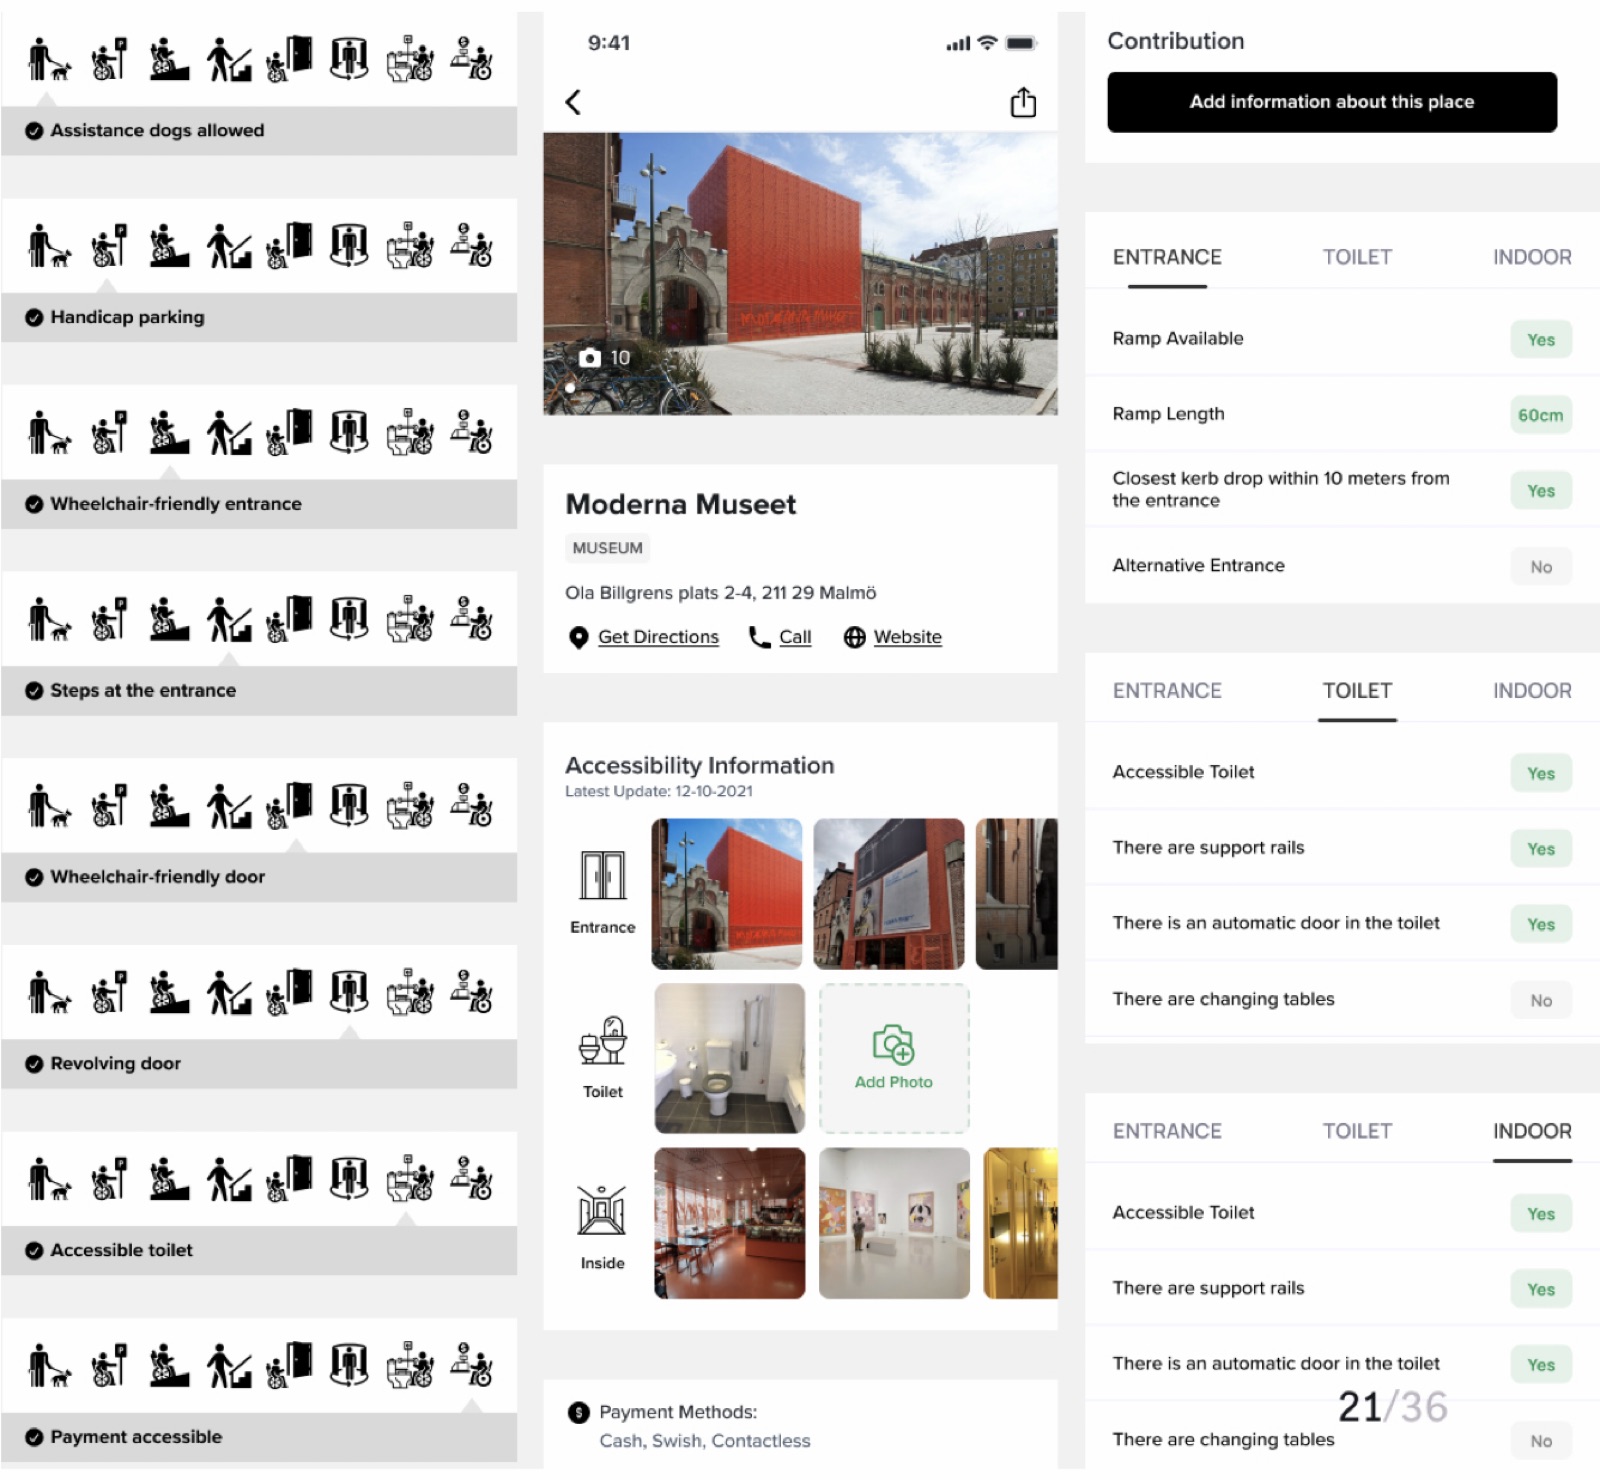Open Inside thumbnail of yellow corridor
Screen dimensions: 1600x1480
1020,1223
